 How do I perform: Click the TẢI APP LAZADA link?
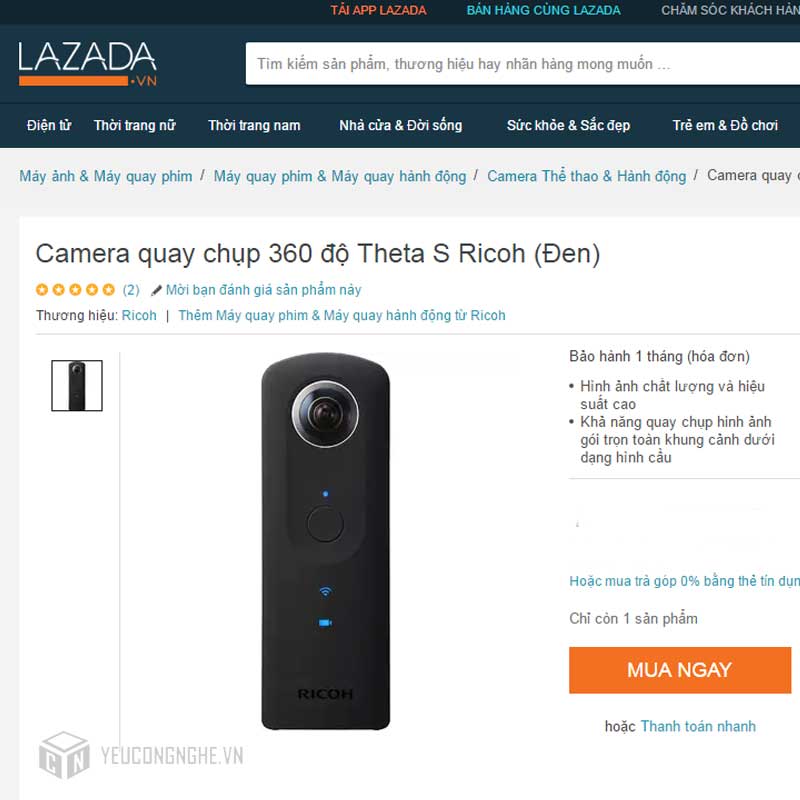pos(378,10)
